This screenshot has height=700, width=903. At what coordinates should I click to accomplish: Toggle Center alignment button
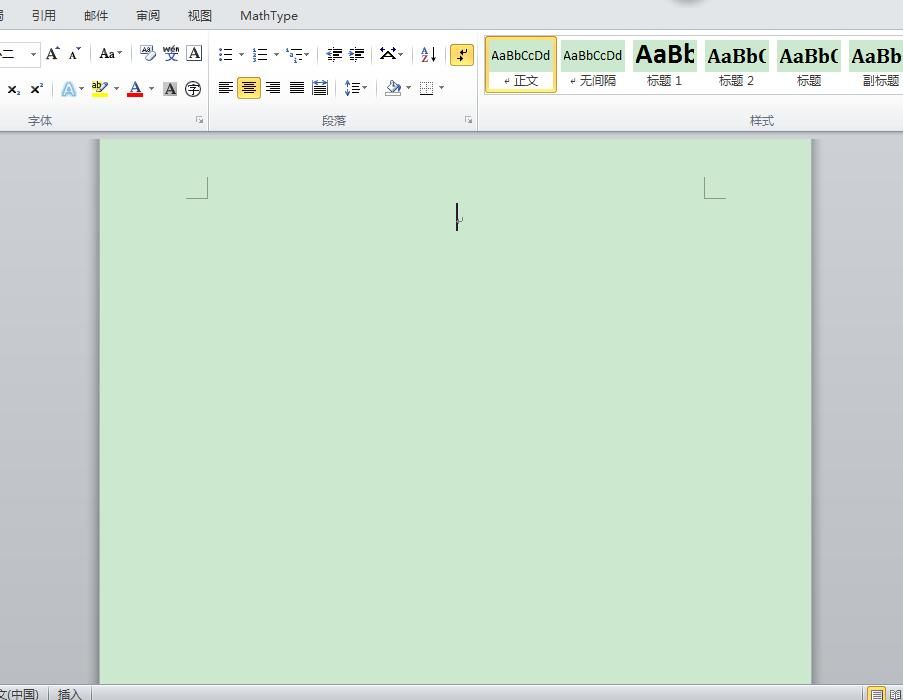tap(249, 88)
